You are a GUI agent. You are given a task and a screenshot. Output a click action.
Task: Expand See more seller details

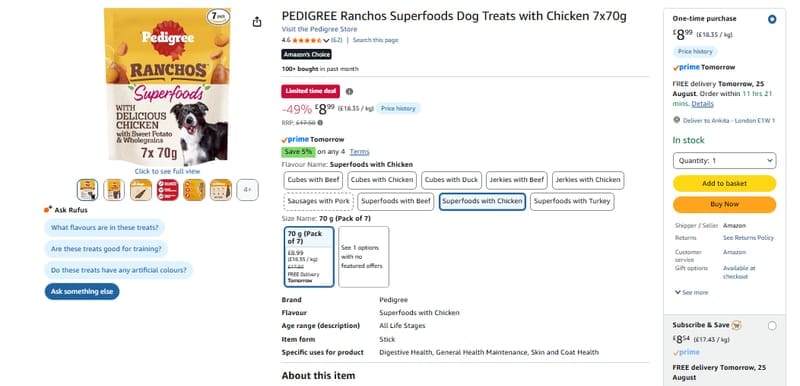tap(691, 293)
